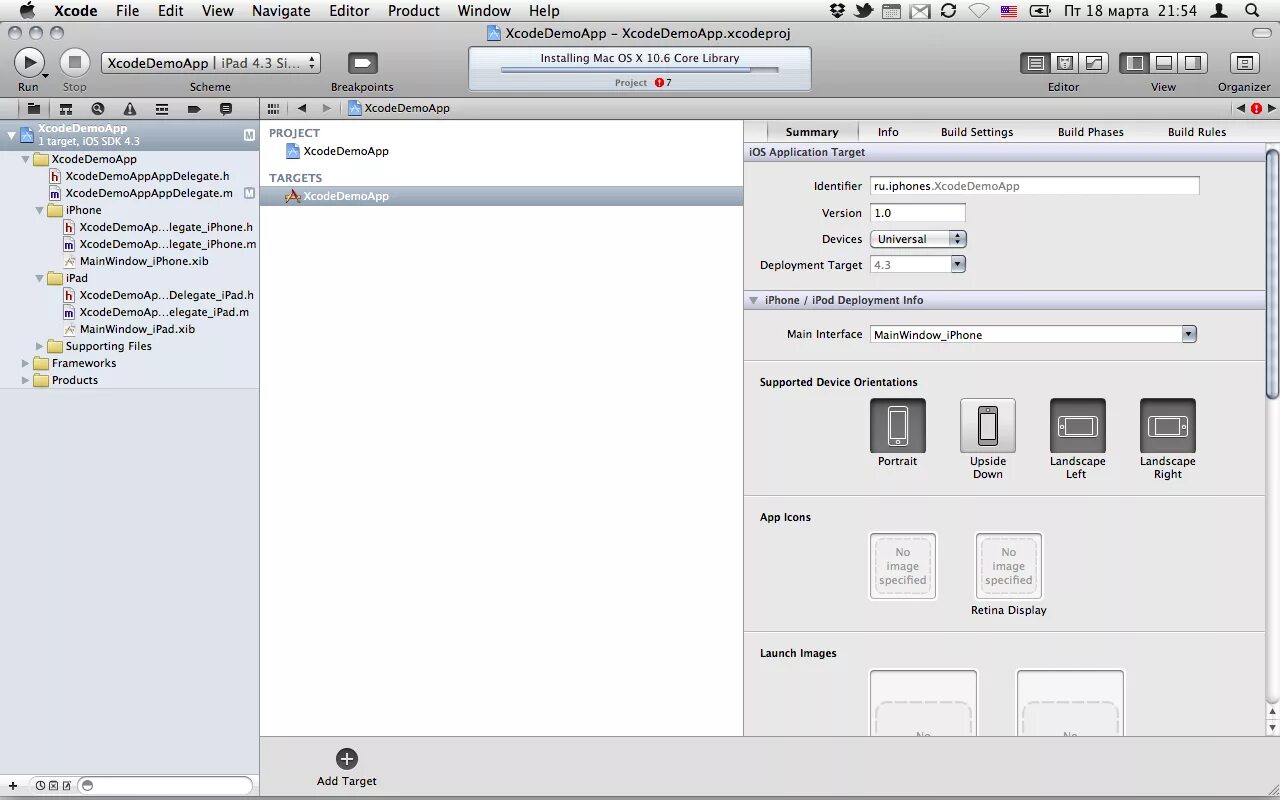Switch to the Build Phases tab
1280x800 pixels.
(x=1091, y=132)
